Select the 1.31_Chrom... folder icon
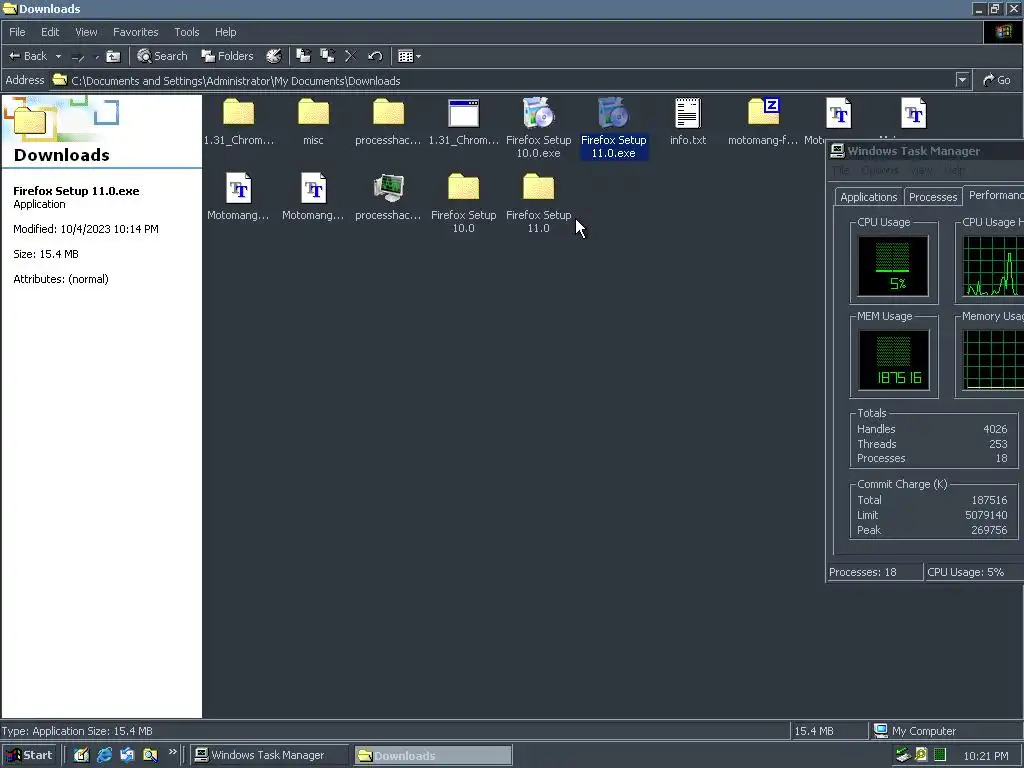This screenshot has width=1024, height=768. (238, 121)
